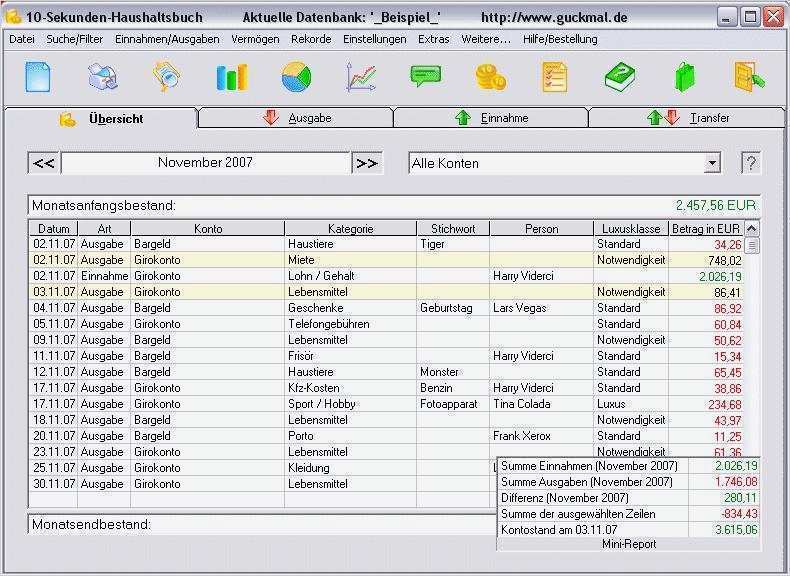Sort by the Person column header
This screenshot has height=576, width=790.
tap(542, 229)
